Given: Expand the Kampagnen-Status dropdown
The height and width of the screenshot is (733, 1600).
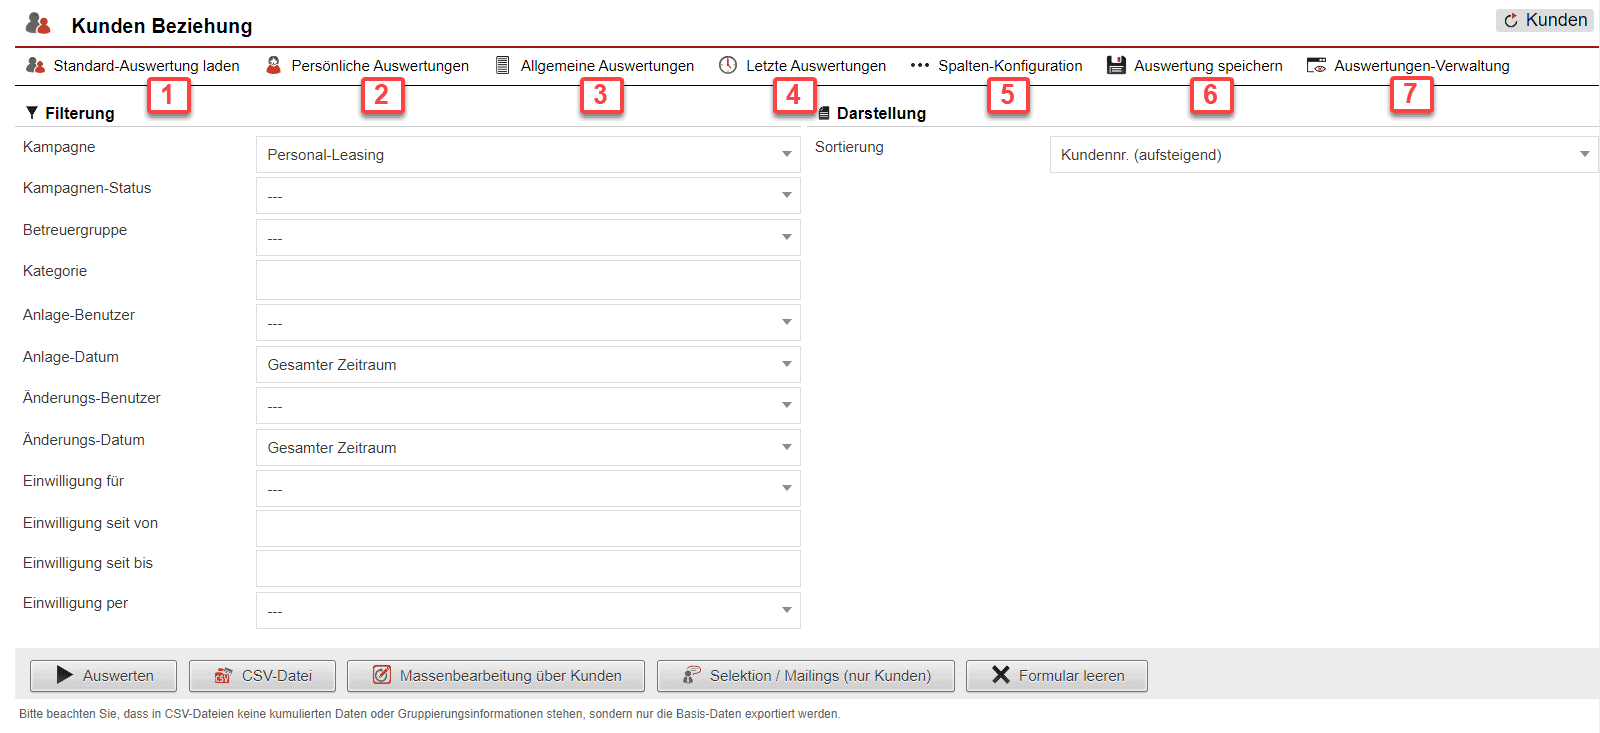Looking at the screenshot, I should 528,196.
